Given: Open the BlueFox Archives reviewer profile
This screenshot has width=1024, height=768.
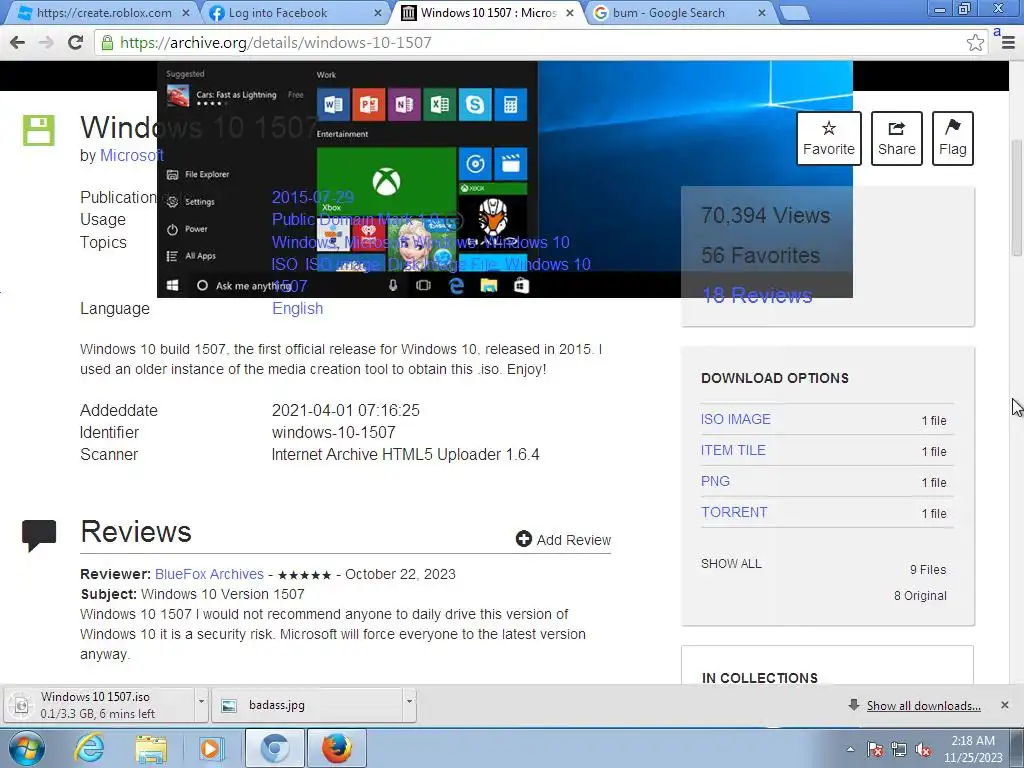Looking at the screenshot, I should click(209, 574).
